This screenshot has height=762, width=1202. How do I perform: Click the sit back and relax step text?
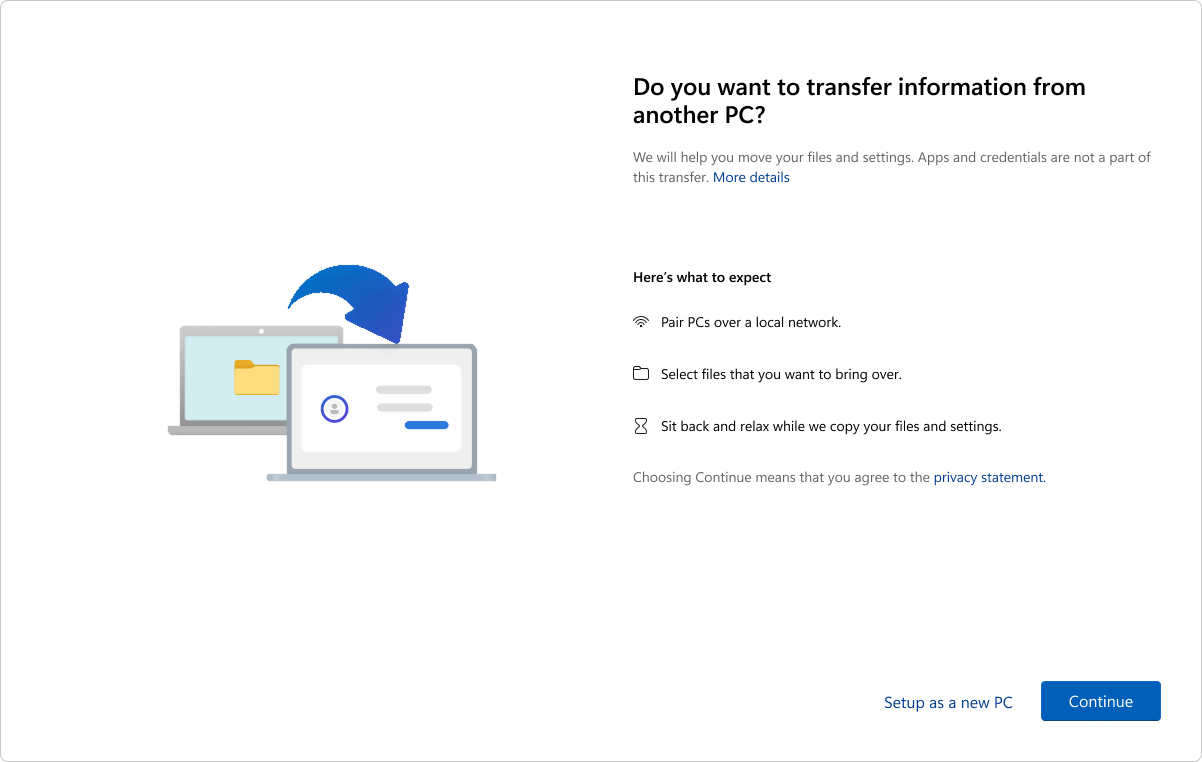click(830, 425)
